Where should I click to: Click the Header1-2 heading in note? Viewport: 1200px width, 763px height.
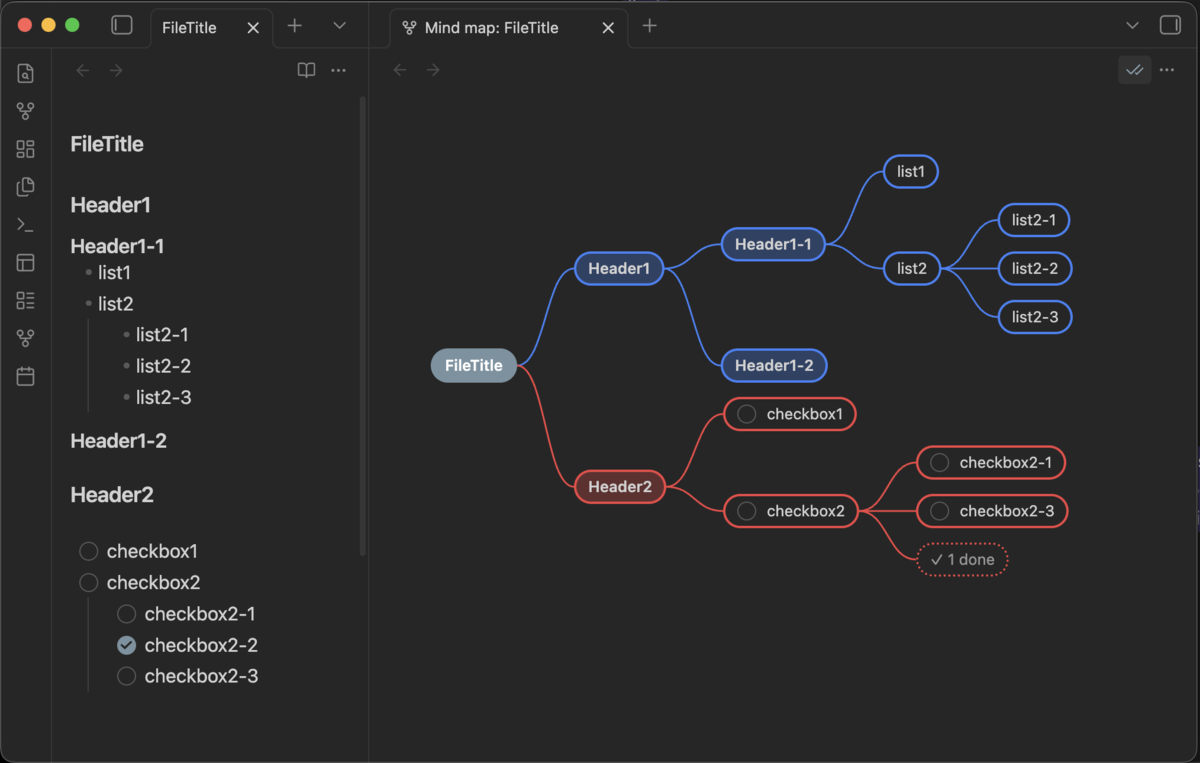[x=119, y=441]
